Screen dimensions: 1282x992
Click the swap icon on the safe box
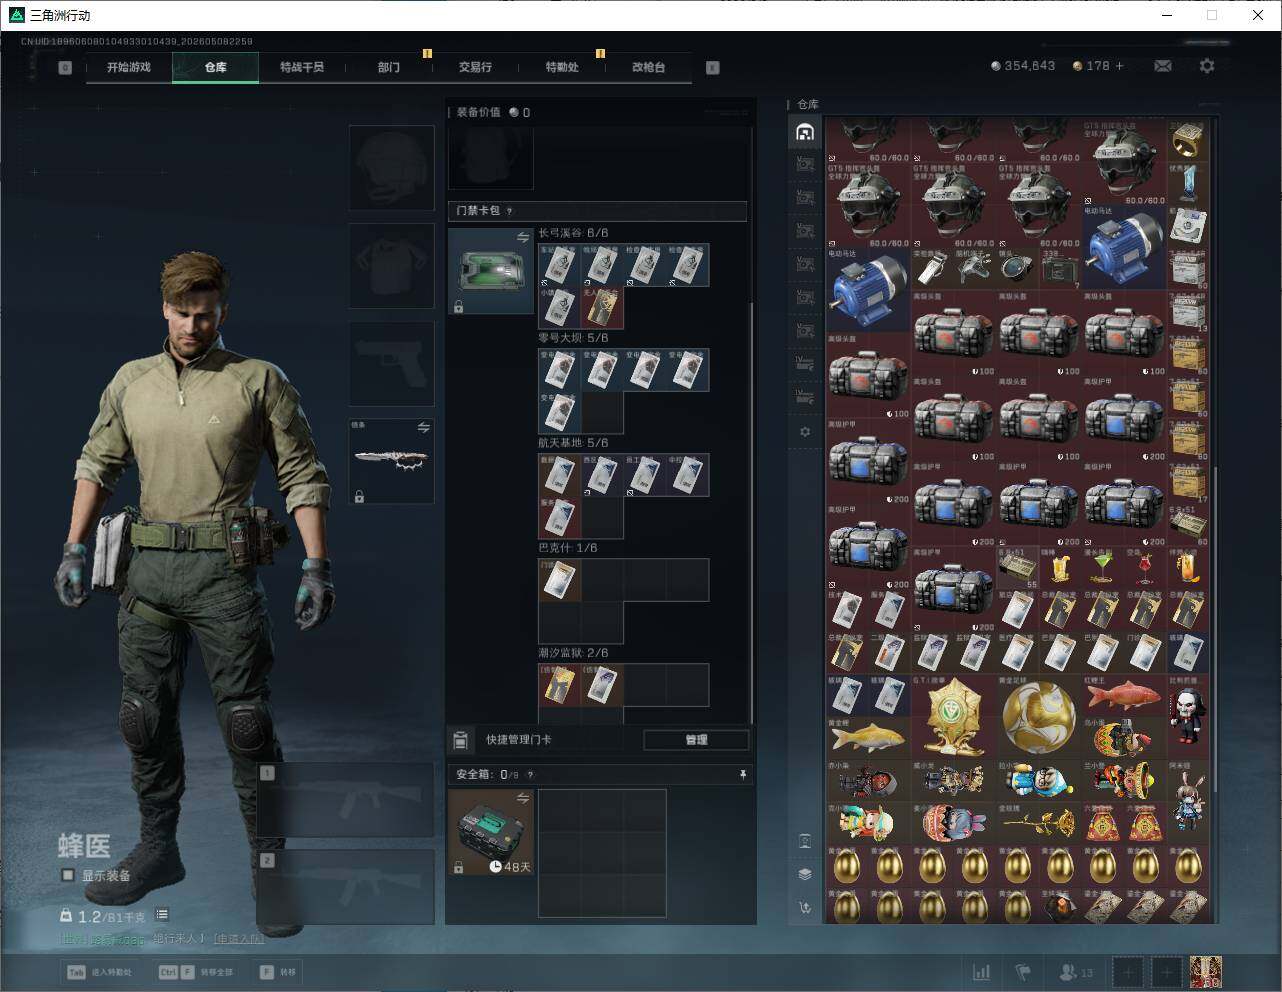click(x=523, y=798)
